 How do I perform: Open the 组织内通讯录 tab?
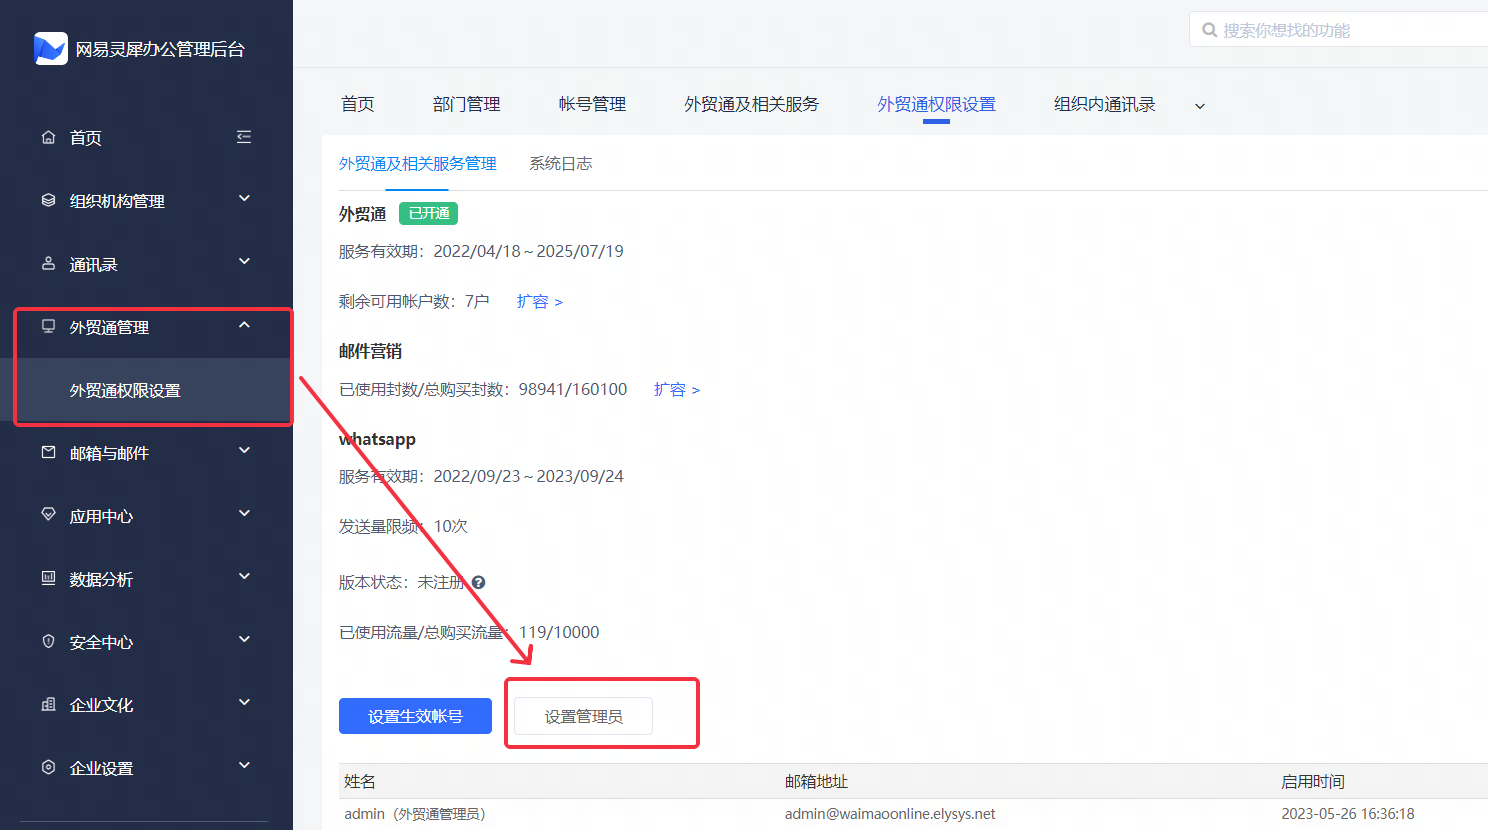click(x=1105, y=104)
